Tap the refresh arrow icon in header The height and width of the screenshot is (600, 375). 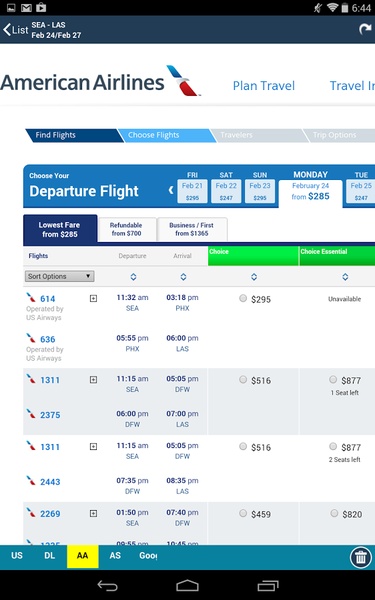click(365, 29)
